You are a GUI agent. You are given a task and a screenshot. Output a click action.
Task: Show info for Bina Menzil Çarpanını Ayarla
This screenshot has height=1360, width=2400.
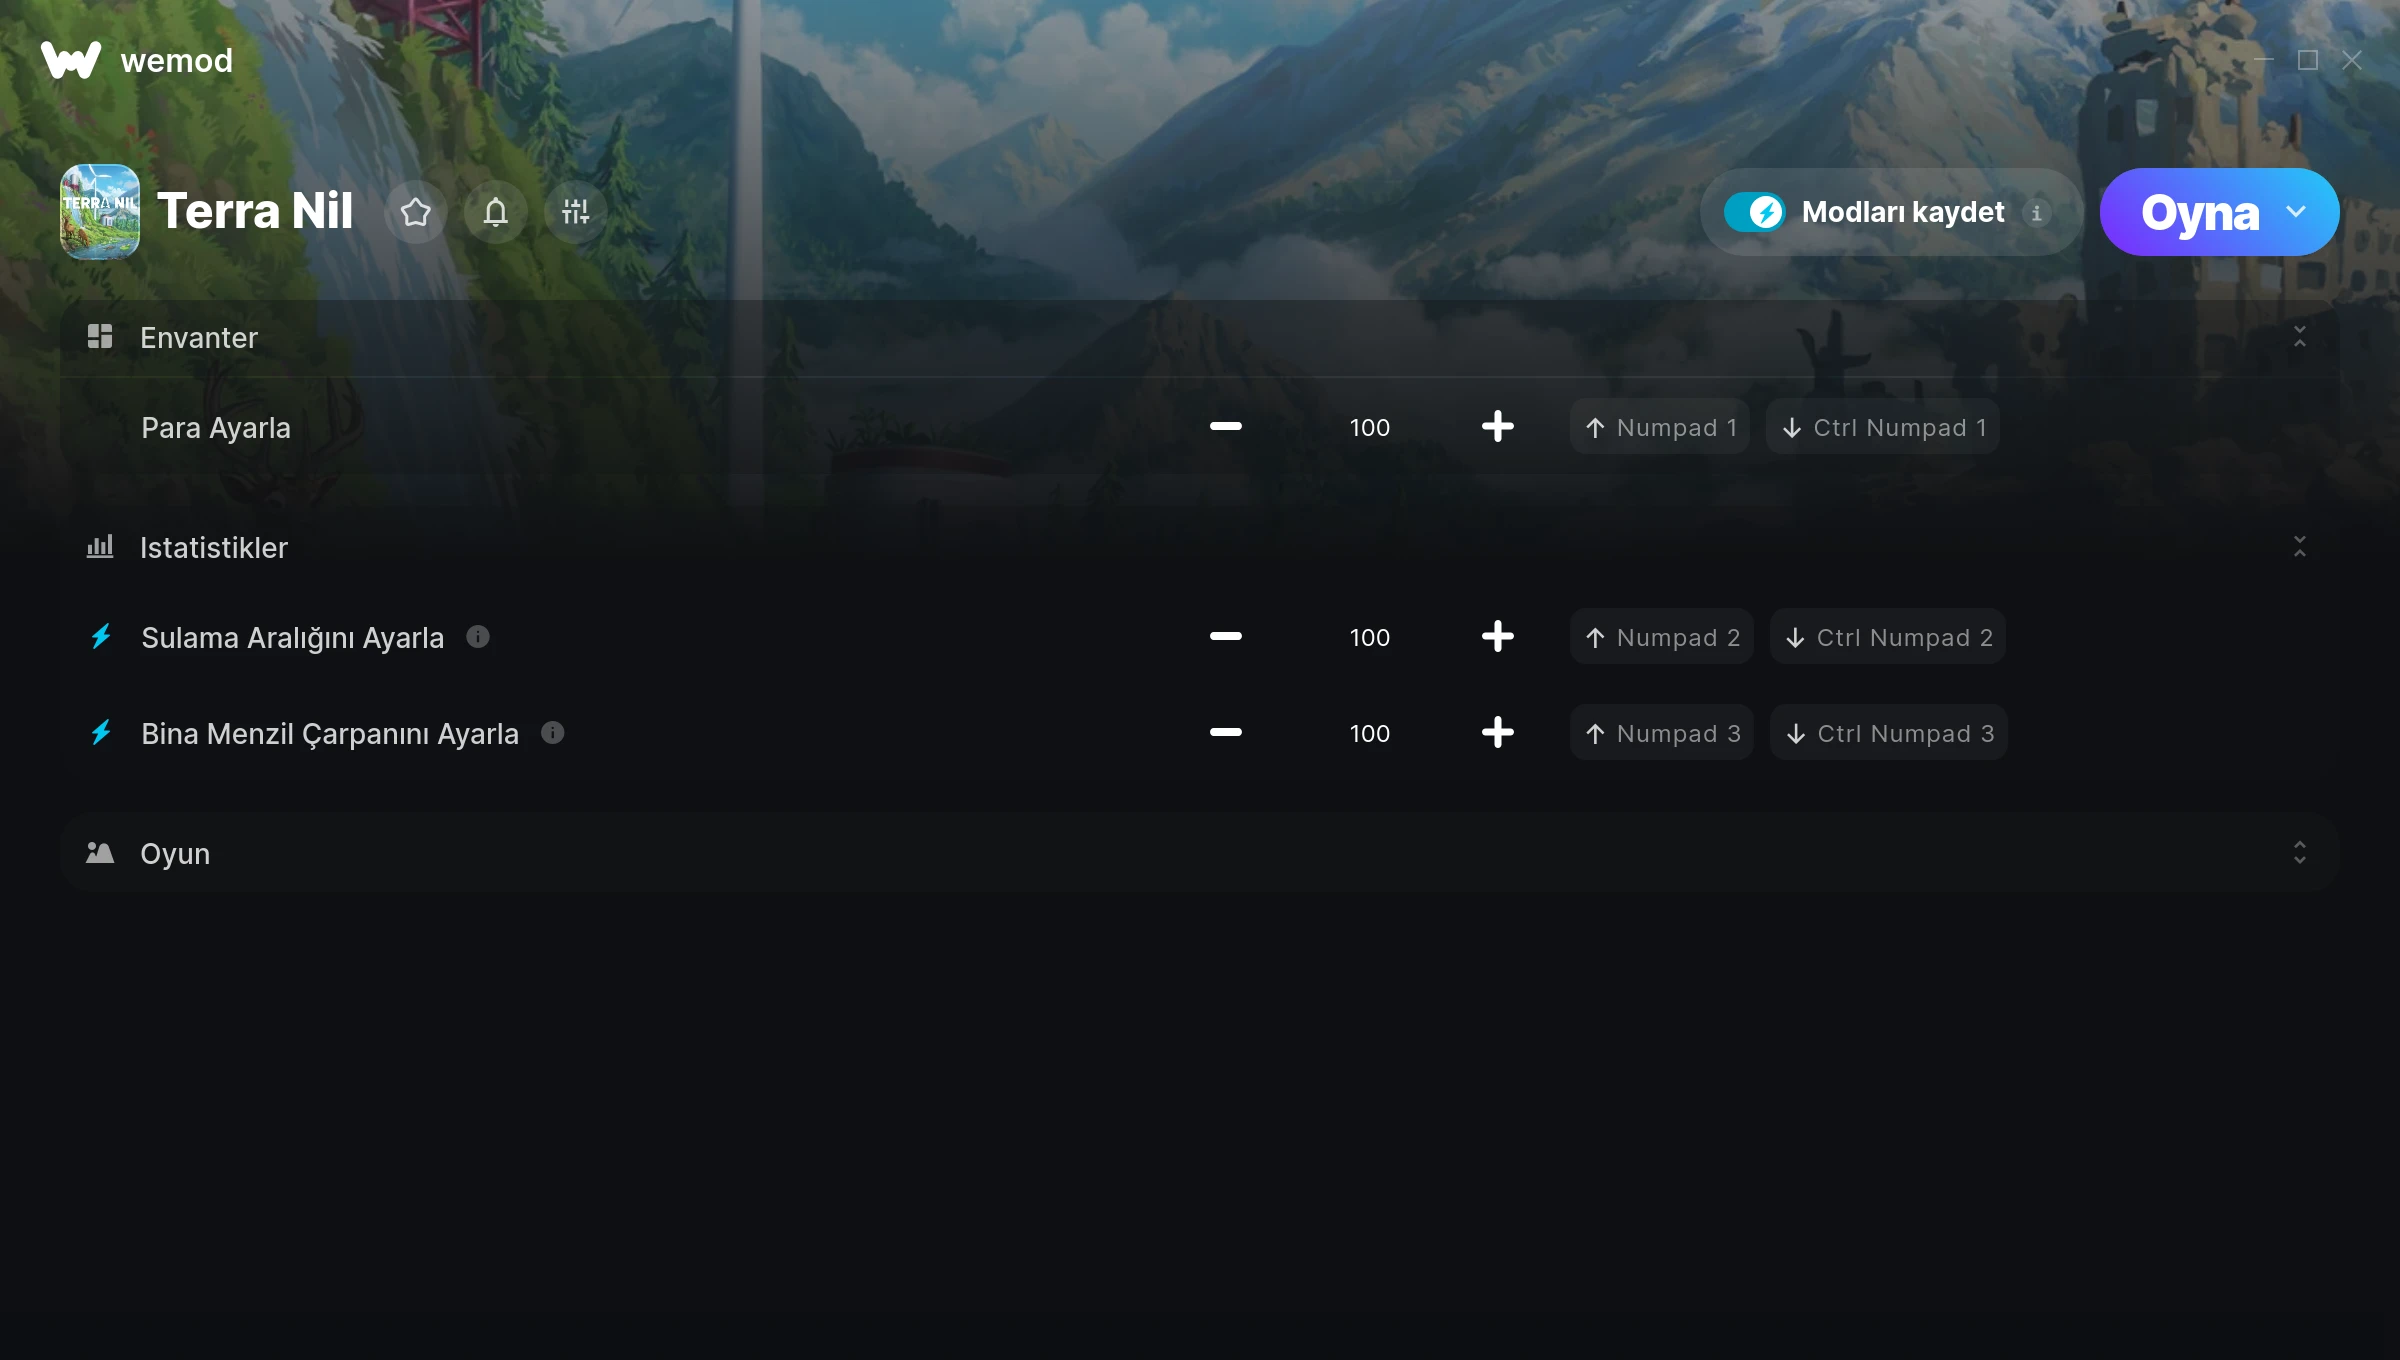tap(553, 733)
